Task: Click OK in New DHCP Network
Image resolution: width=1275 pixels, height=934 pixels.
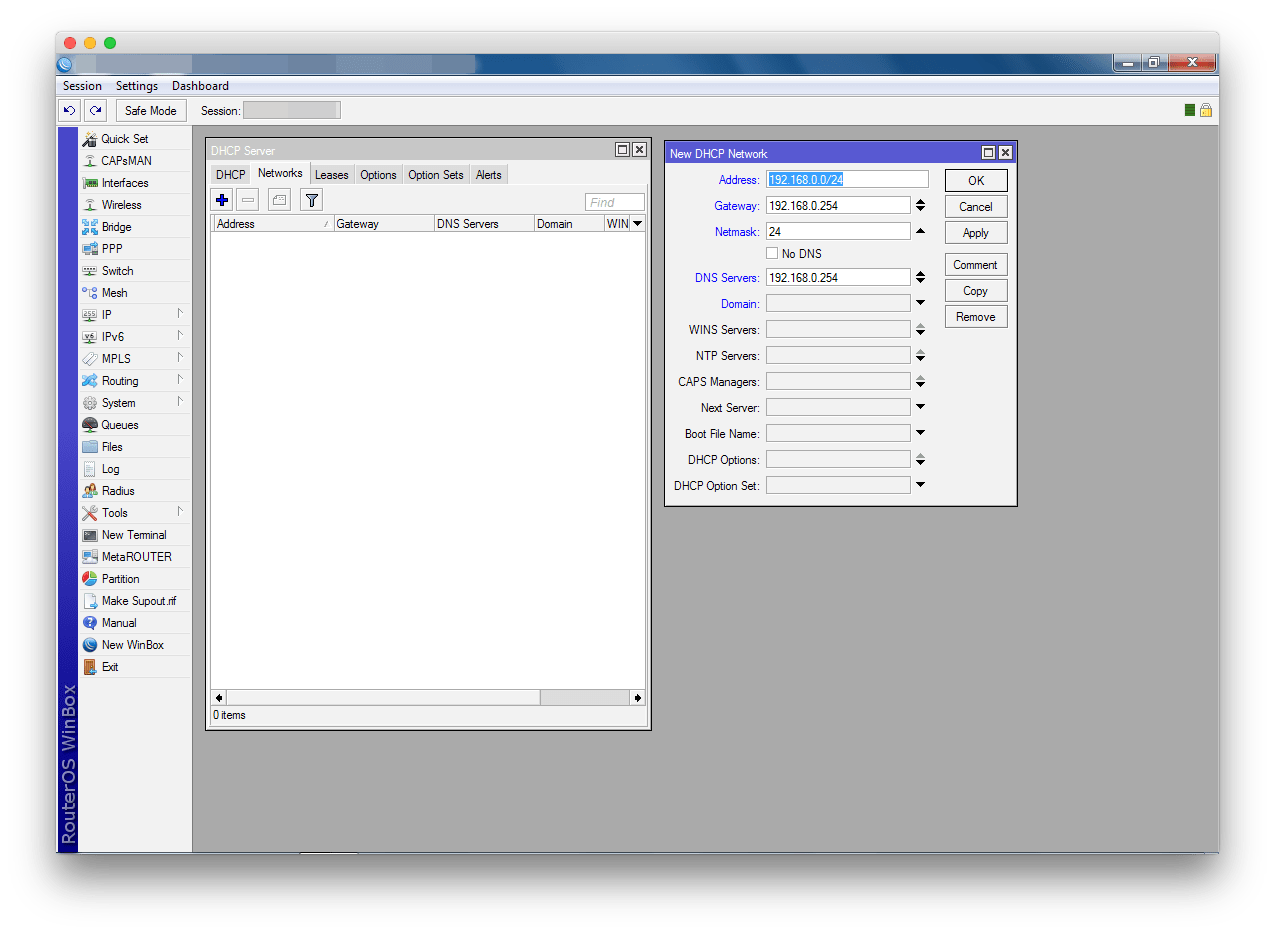Action: pyautogui.click(x=975, y=181)
